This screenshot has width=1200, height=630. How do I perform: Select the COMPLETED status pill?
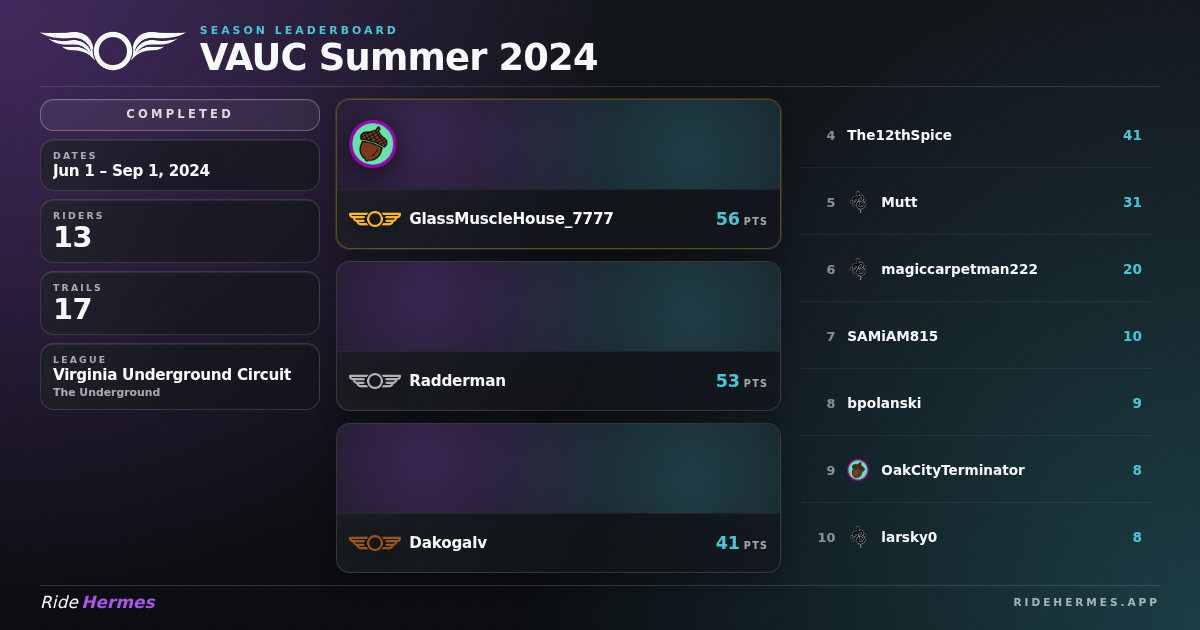180,115
